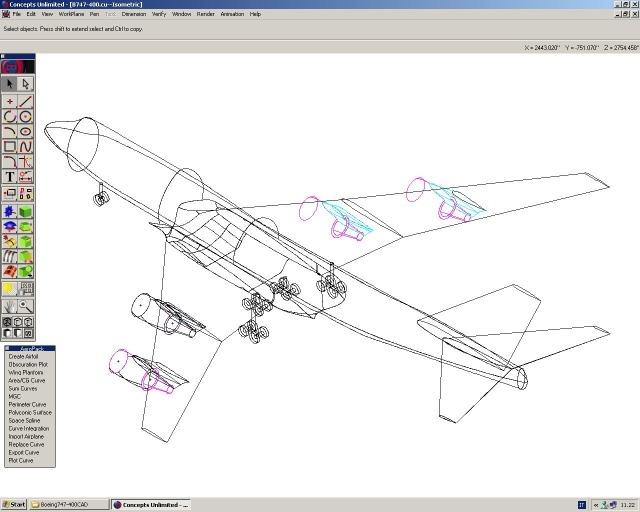Screen dimensions: 640x512
Task: Open the Render menu
Action: pos(205,14)
